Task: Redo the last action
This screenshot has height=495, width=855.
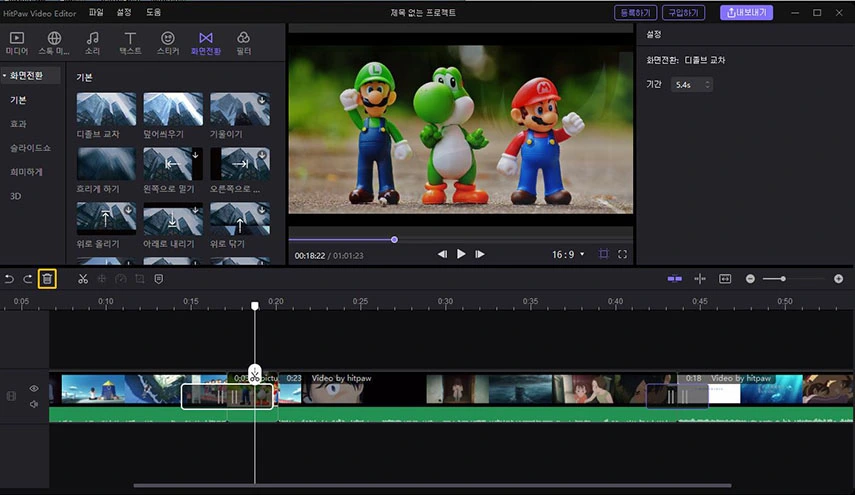Action: [27, 279]
